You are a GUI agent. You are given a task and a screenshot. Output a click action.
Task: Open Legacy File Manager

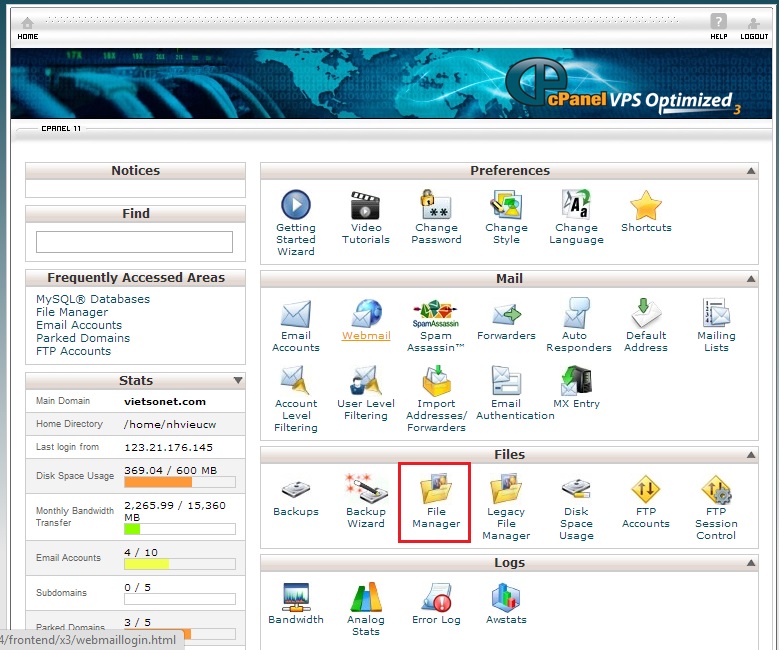pyautogui.click(x=506, y=507)
